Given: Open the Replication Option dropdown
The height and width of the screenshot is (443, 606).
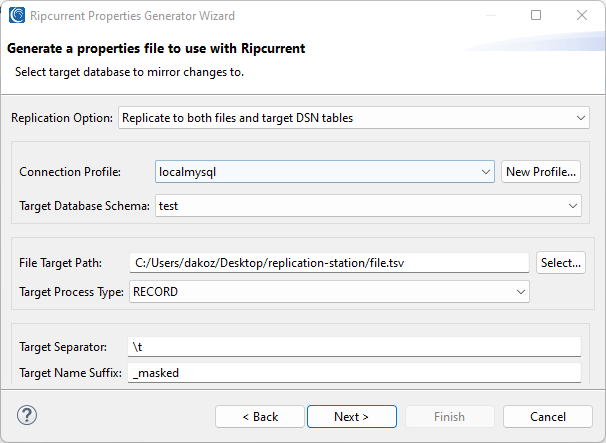Looking at the screenshot, I should tap(353, 118).
